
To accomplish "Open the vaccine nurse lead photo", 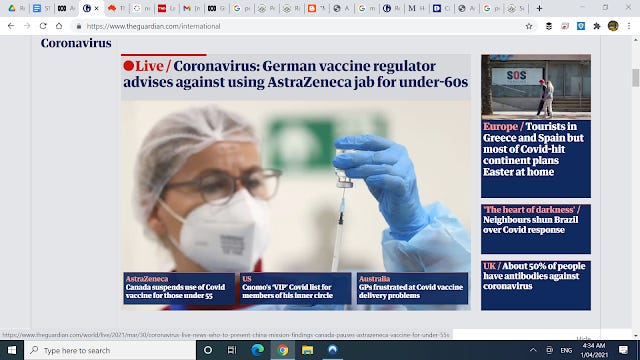I will tap(296, 186).
